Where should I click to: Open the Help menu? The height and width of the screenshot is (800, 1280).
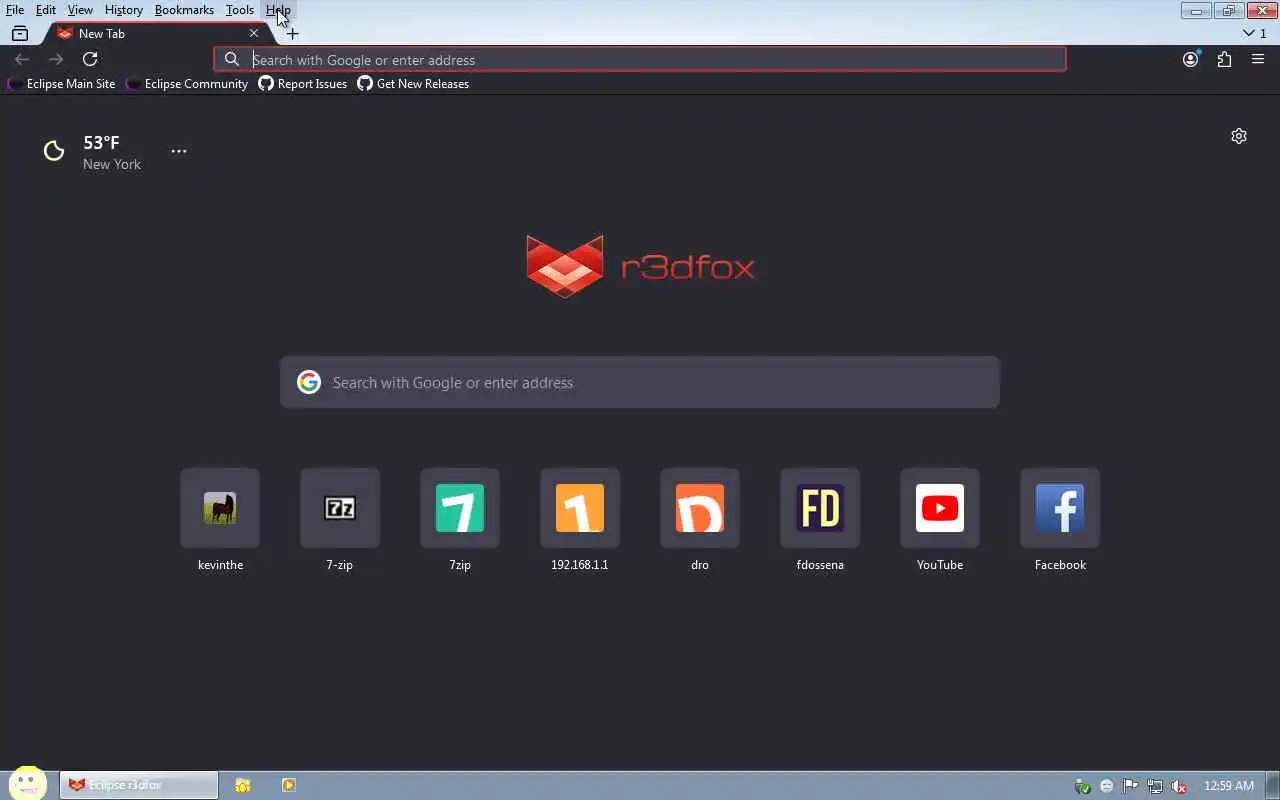[278, 10]
